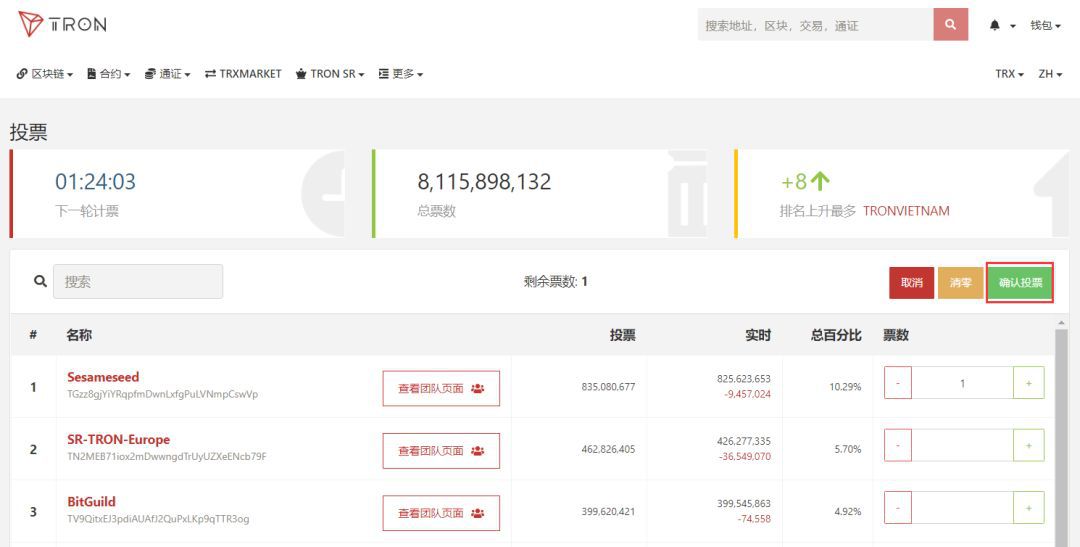Viewport: 1080px width, 547px height.
Task: Decrease Sesameseed votes with minus button
Action: (897, 383)
